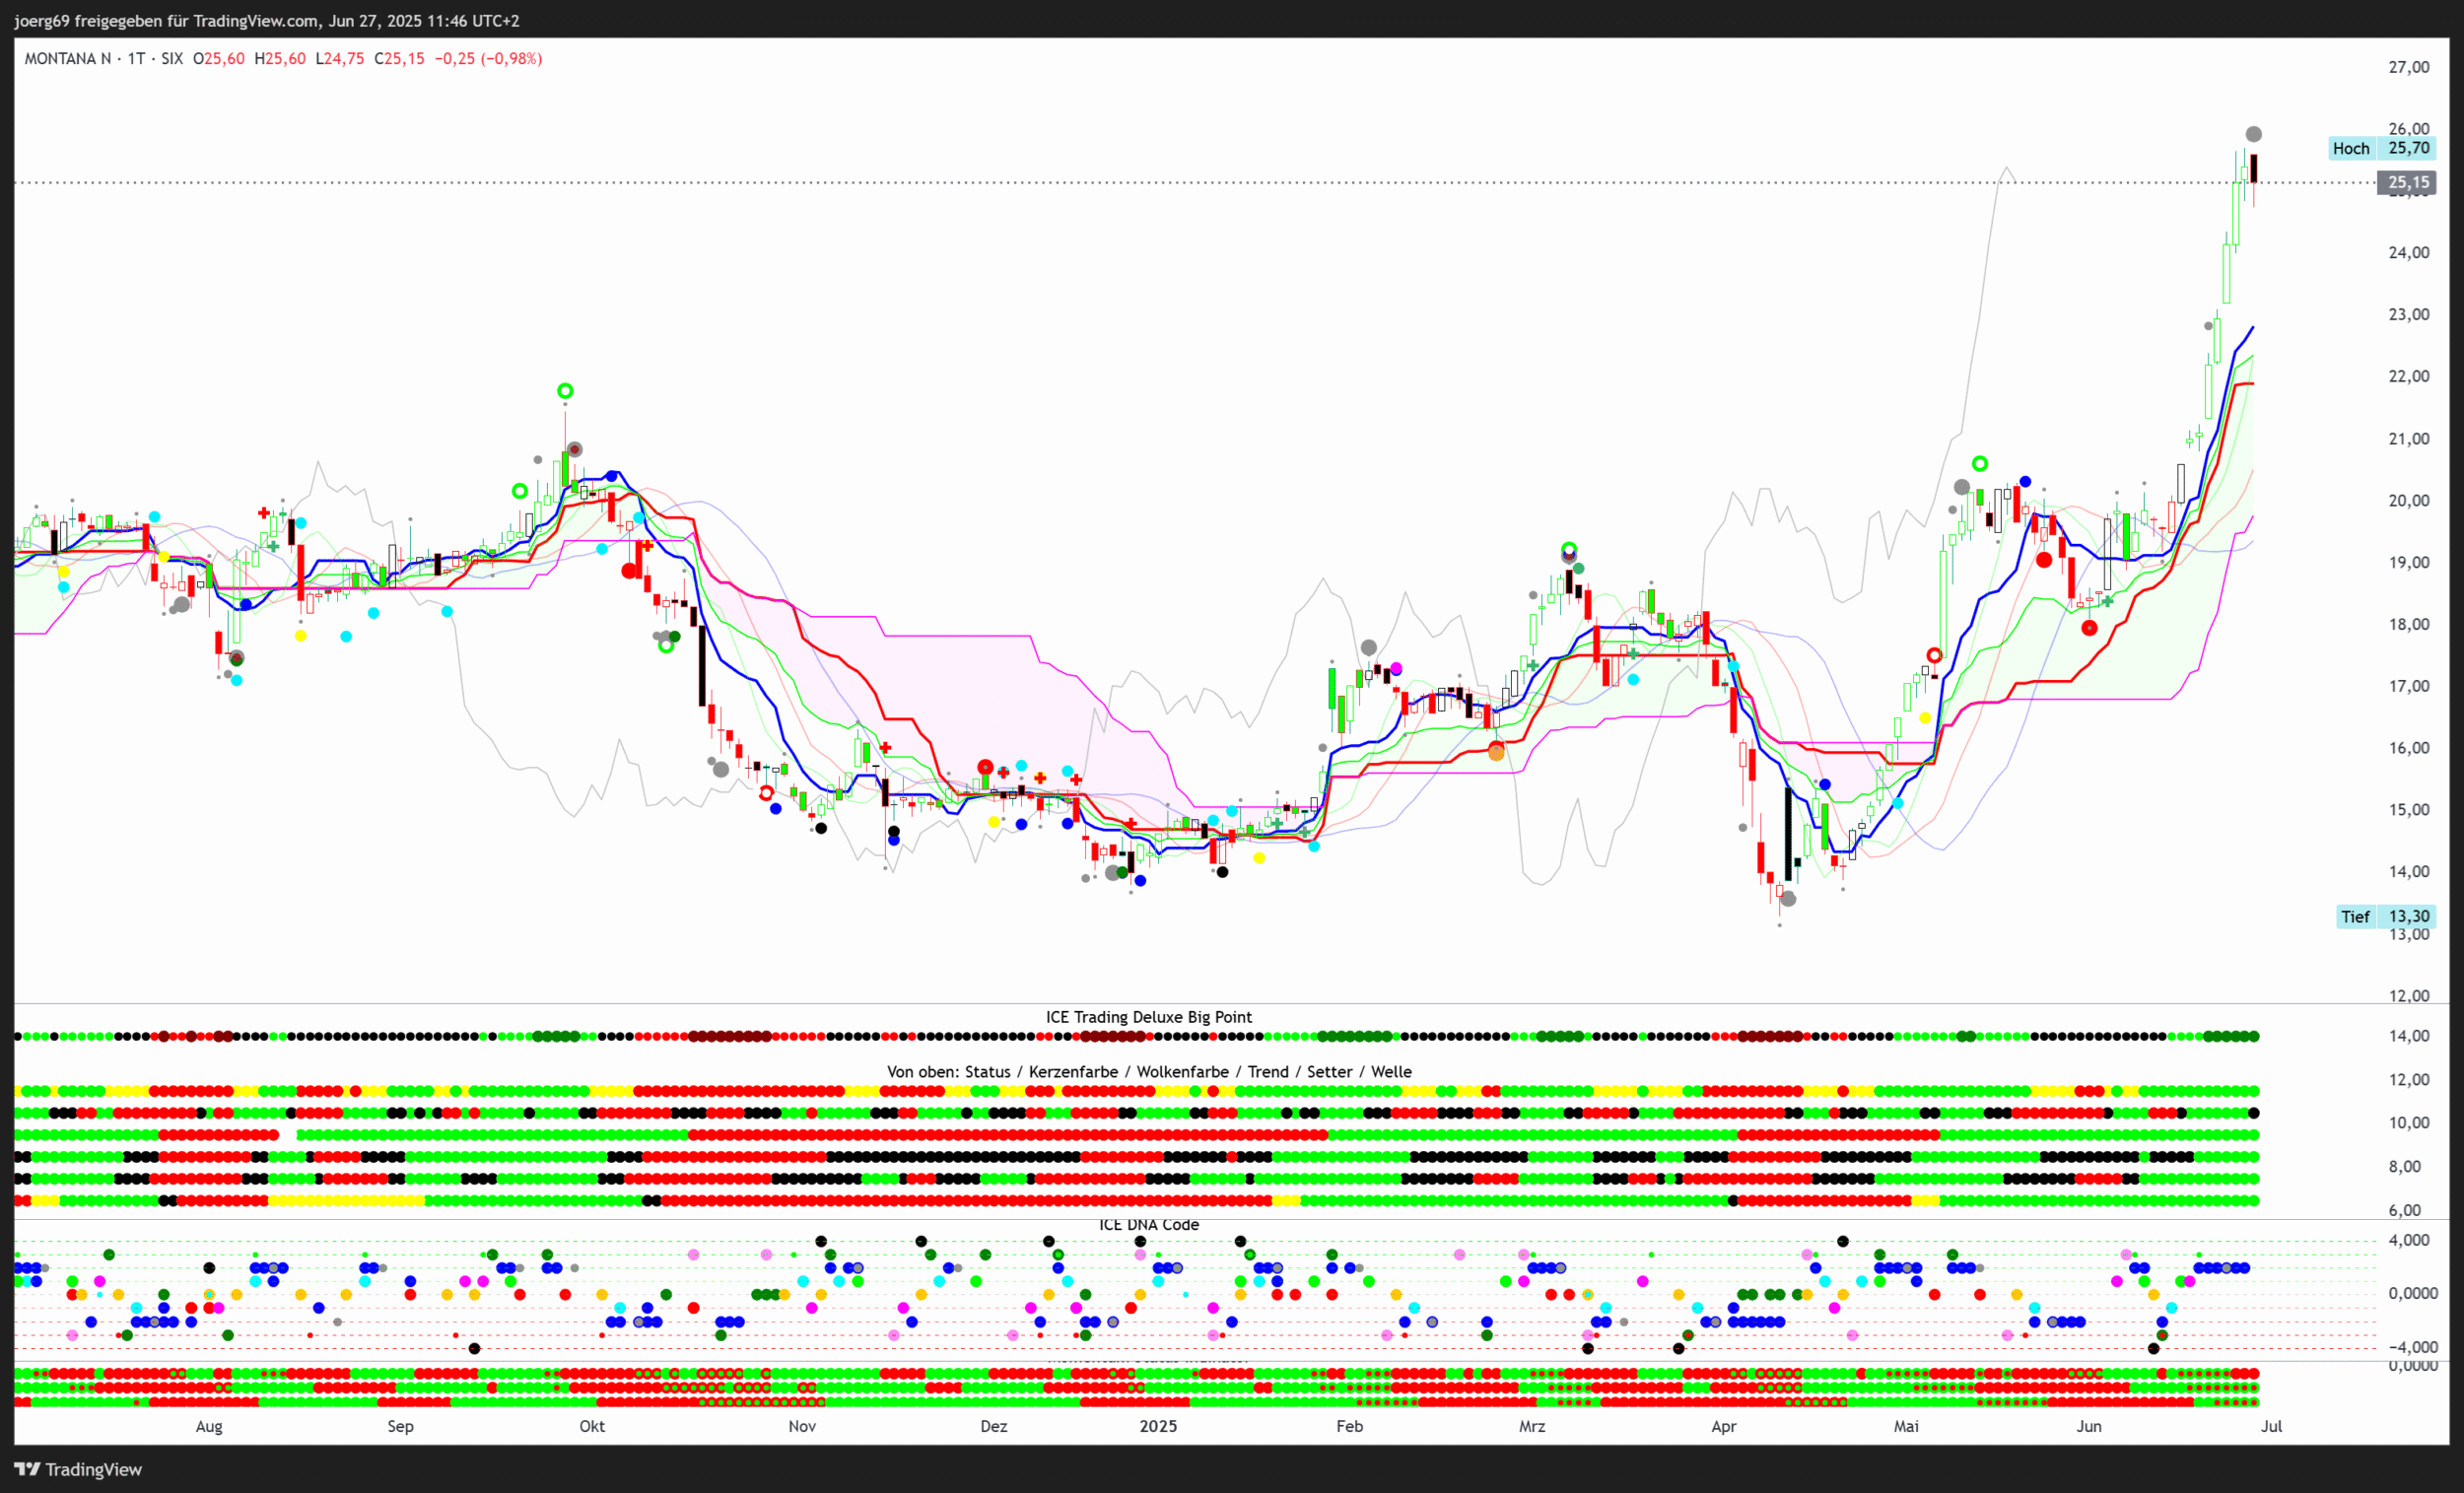This screenshot has height=1493, width=2464.
Task: Click the Apr month label on the time axis
Action: (x=1723, y=1426)
